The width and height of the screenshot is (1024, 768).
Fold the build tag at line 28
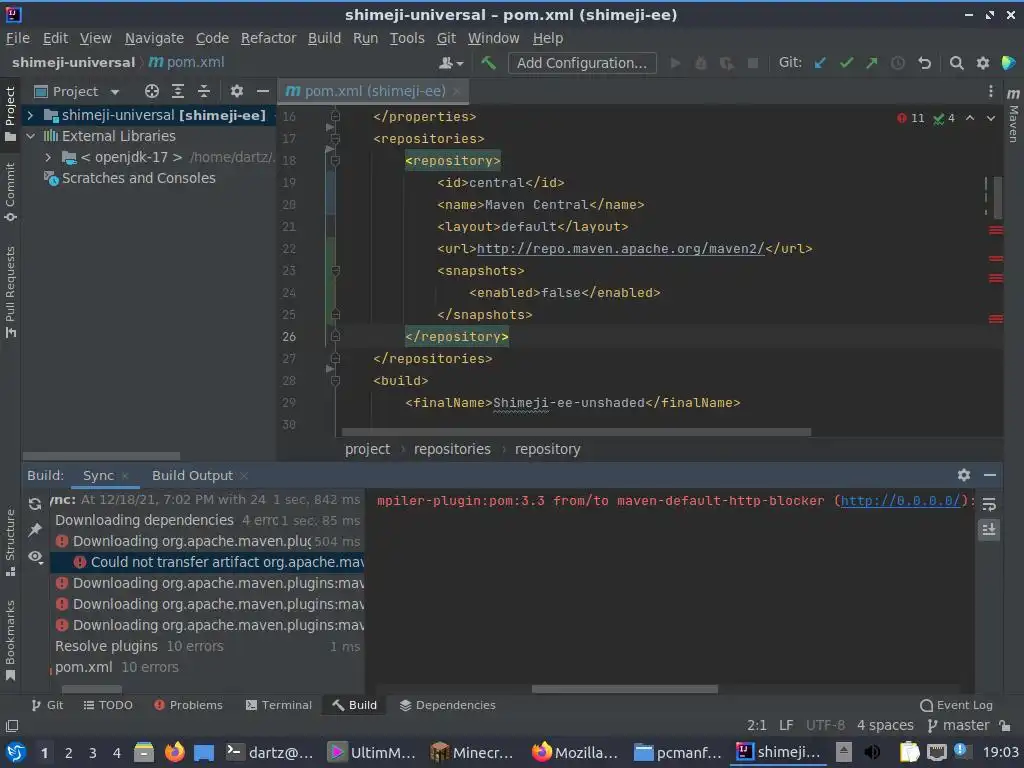coord(335,380)
